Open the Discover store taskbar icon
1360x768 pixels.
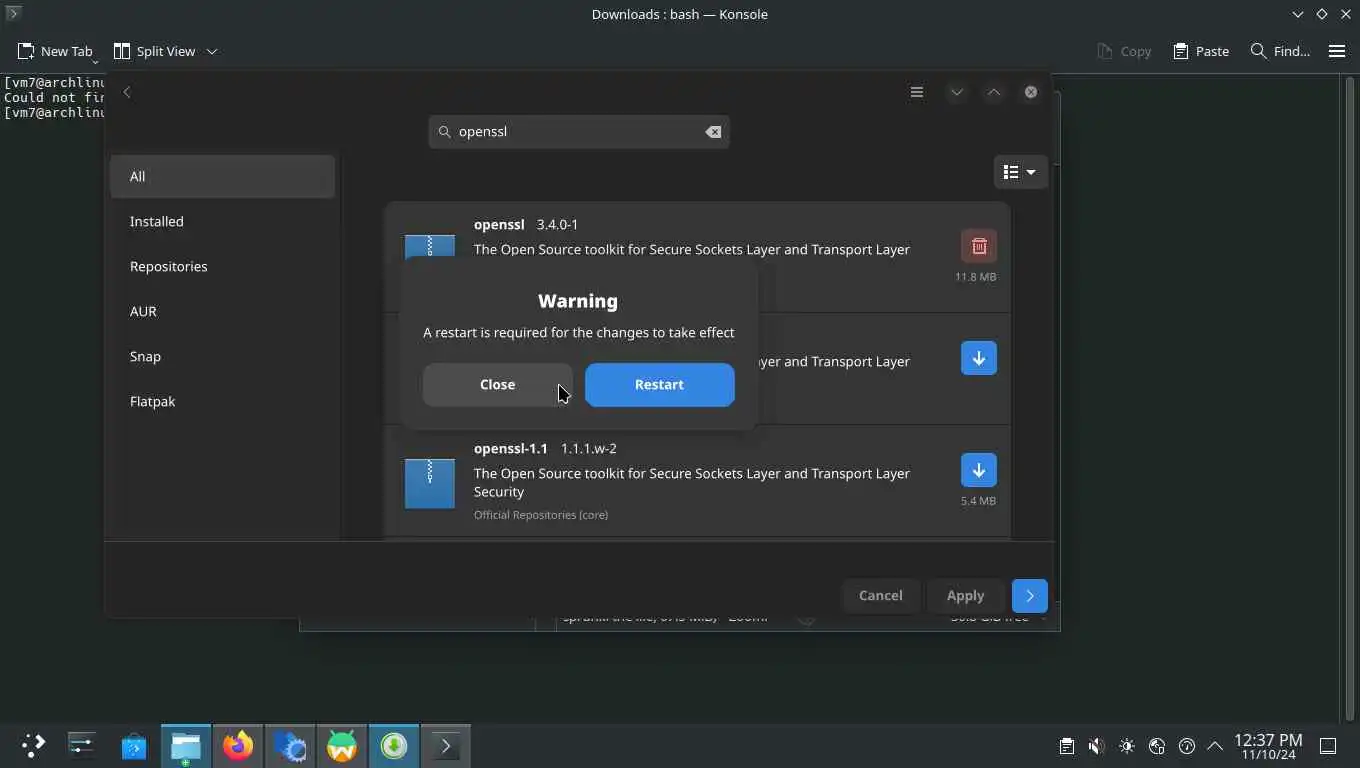tap(134, 745)
